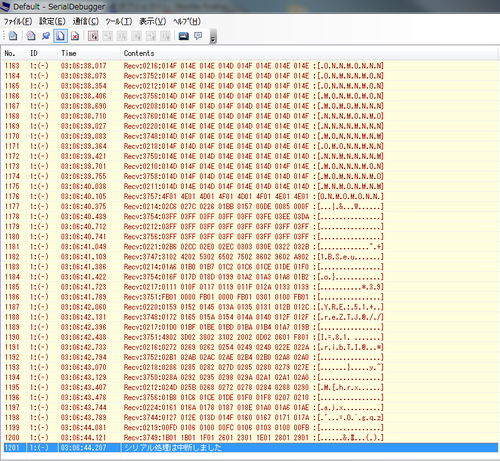This screenshot has width=500, height=461.
Task: Click the speech bubble comment icon
Action: [x=198, y=36]
